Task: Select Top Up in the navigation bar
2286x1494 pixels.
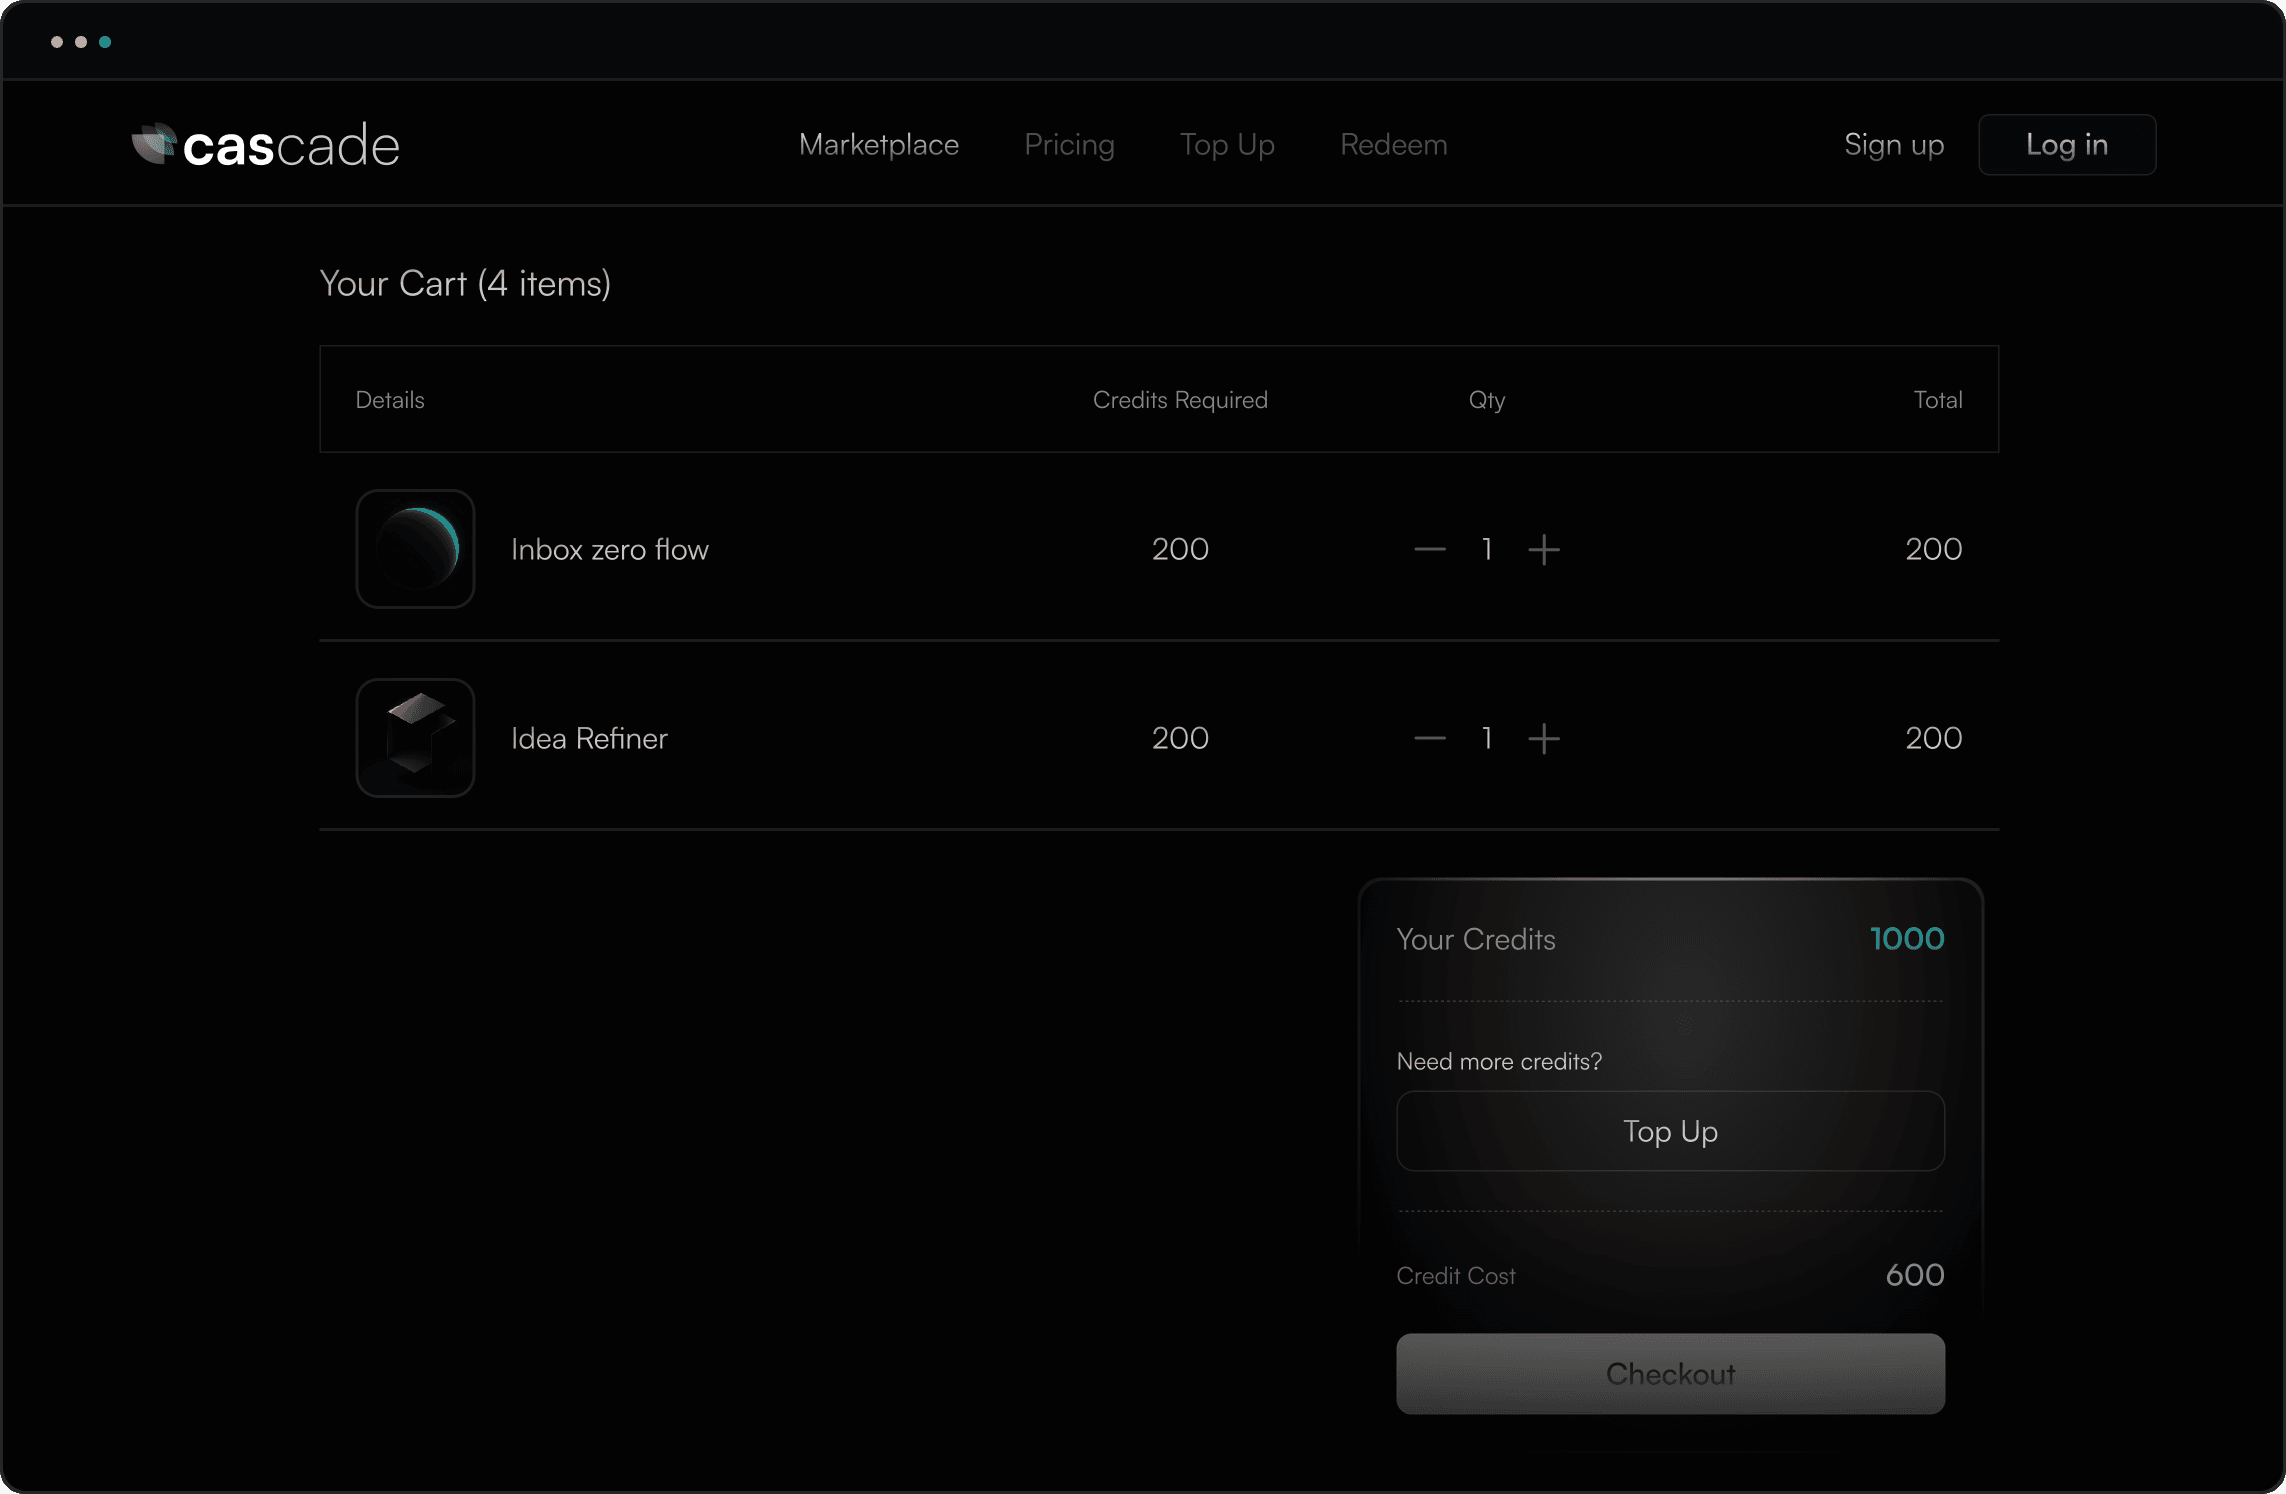Action: (x=1227, y=144)
